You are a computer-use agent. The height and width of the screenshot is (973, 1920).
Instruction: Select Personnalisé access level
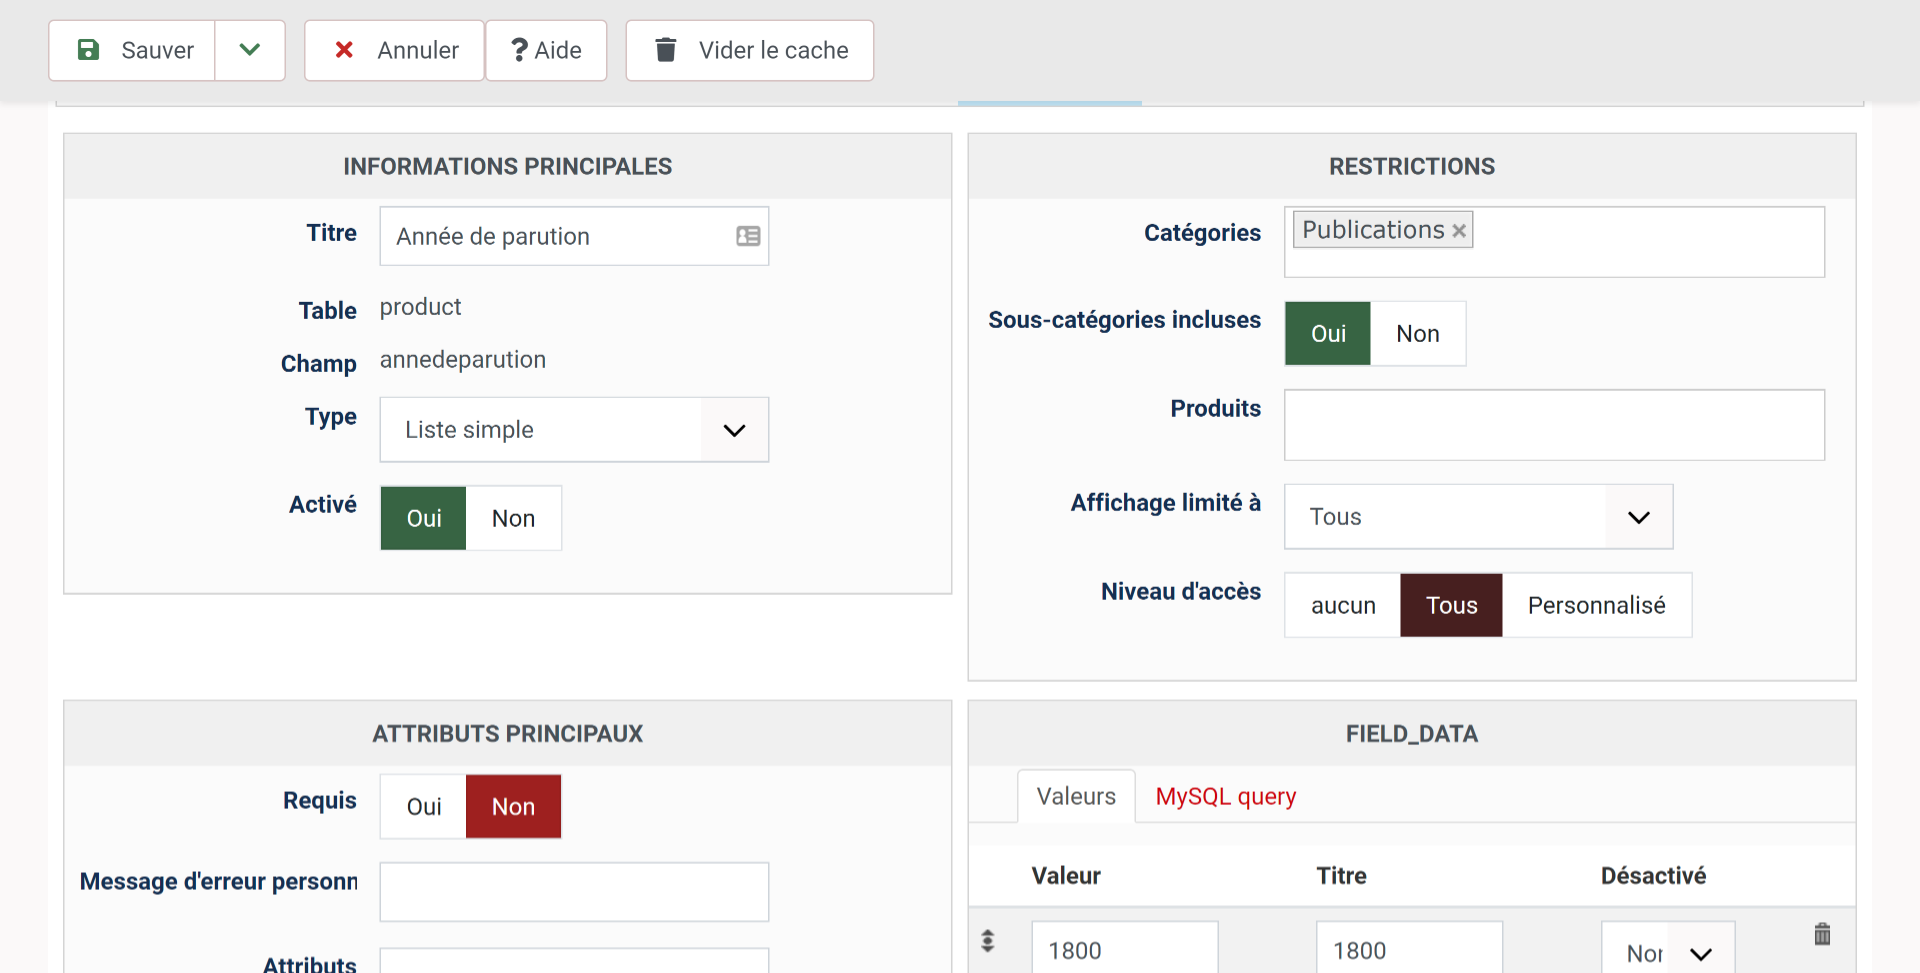(1596, 606)
